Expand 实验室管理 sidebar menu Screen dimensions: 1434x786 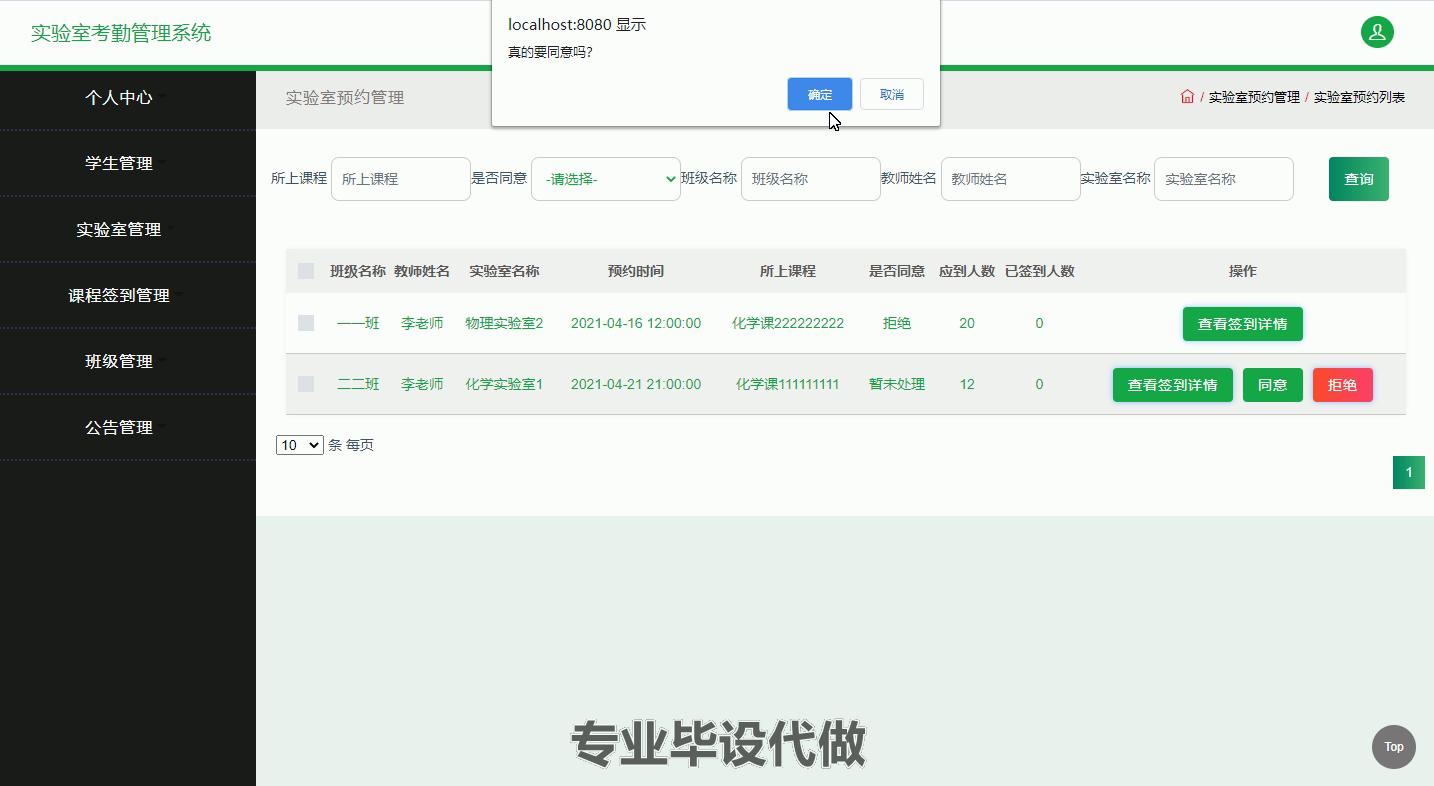pyautogui.click(x=128, y=229)
